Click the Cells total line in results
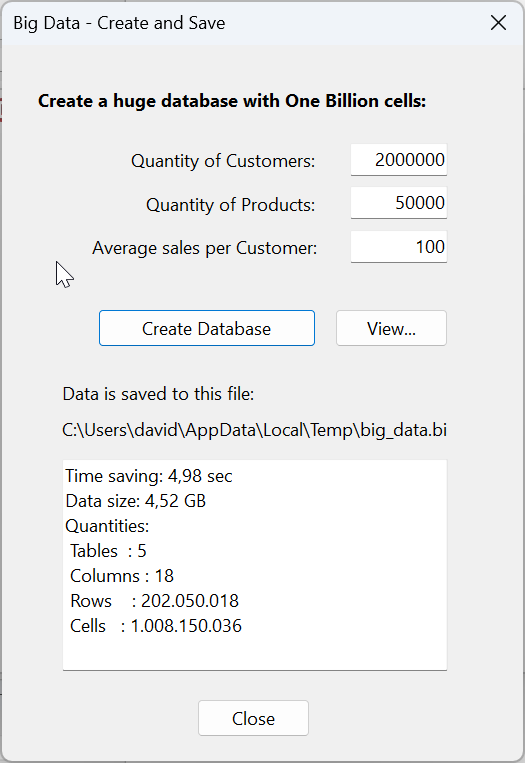The width and height of the screenshot is (525, 763). click(156, 626)
